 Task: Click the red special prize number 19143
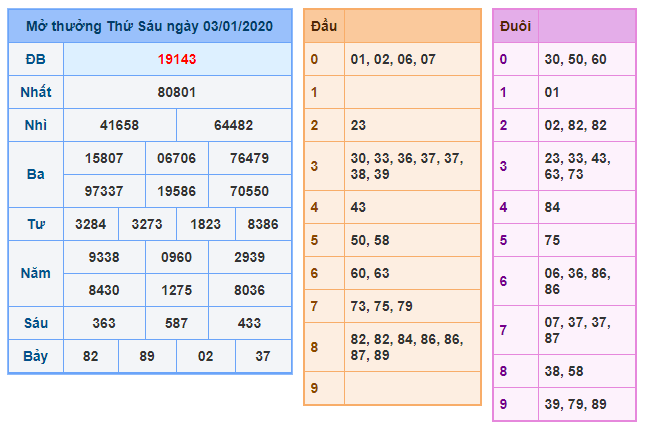(x=176, y=60)
